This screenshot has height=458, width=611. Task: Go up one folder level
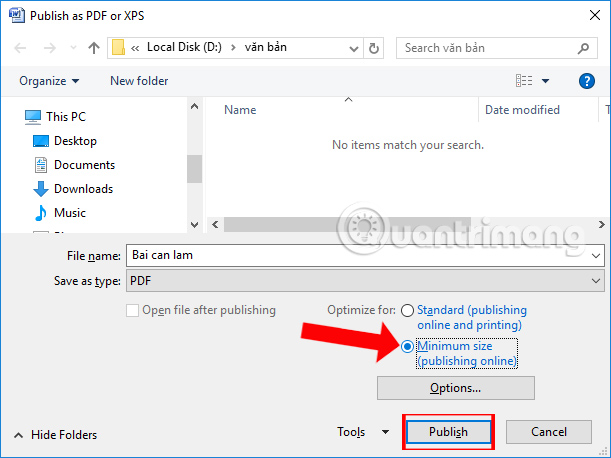(94, 48)
